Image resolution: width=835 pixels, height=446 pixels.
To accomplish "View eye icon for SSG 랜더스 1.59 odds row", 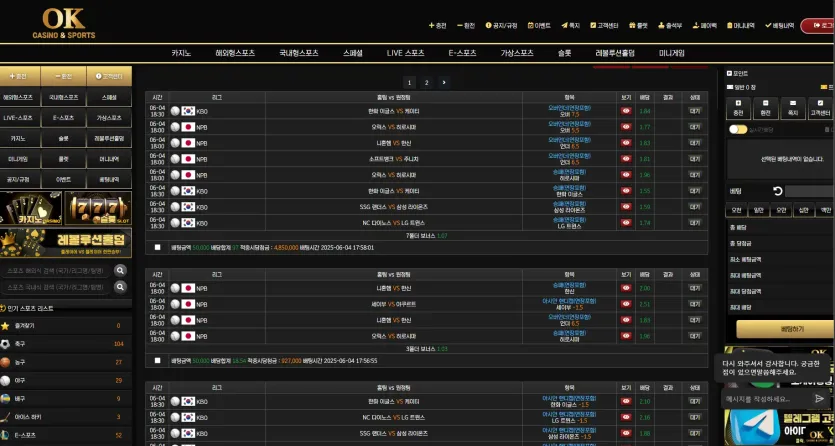I will 626,207.
